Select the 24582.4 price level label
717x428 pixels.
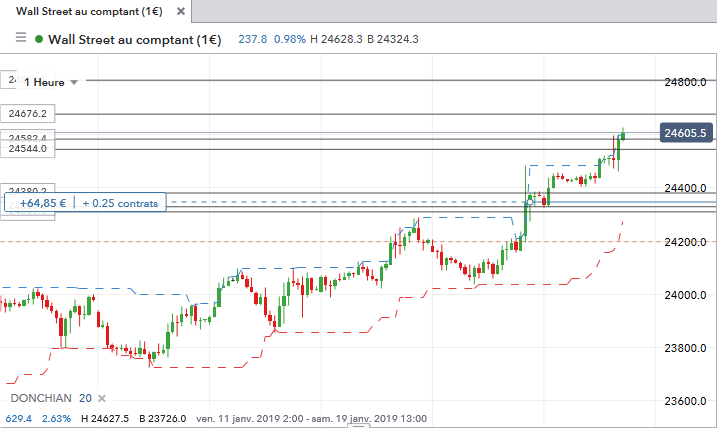tap(28, 137)
